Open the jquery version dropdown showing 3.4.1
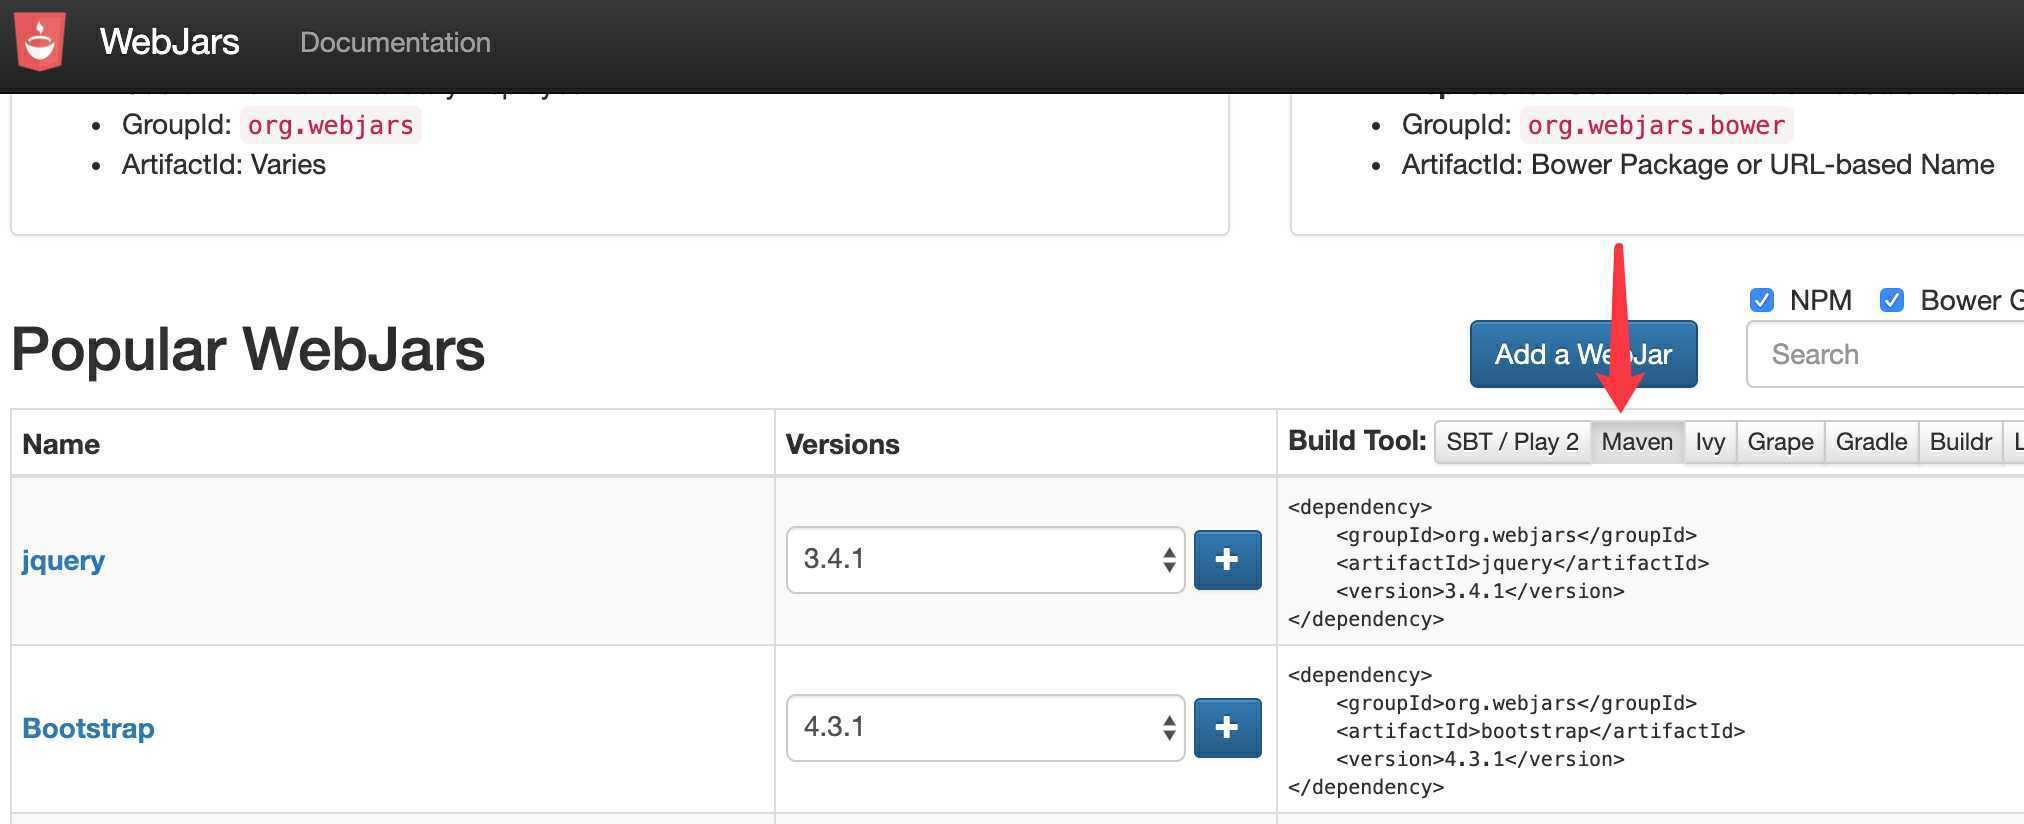The image size is (2024, 824). (x=985, y=560)
